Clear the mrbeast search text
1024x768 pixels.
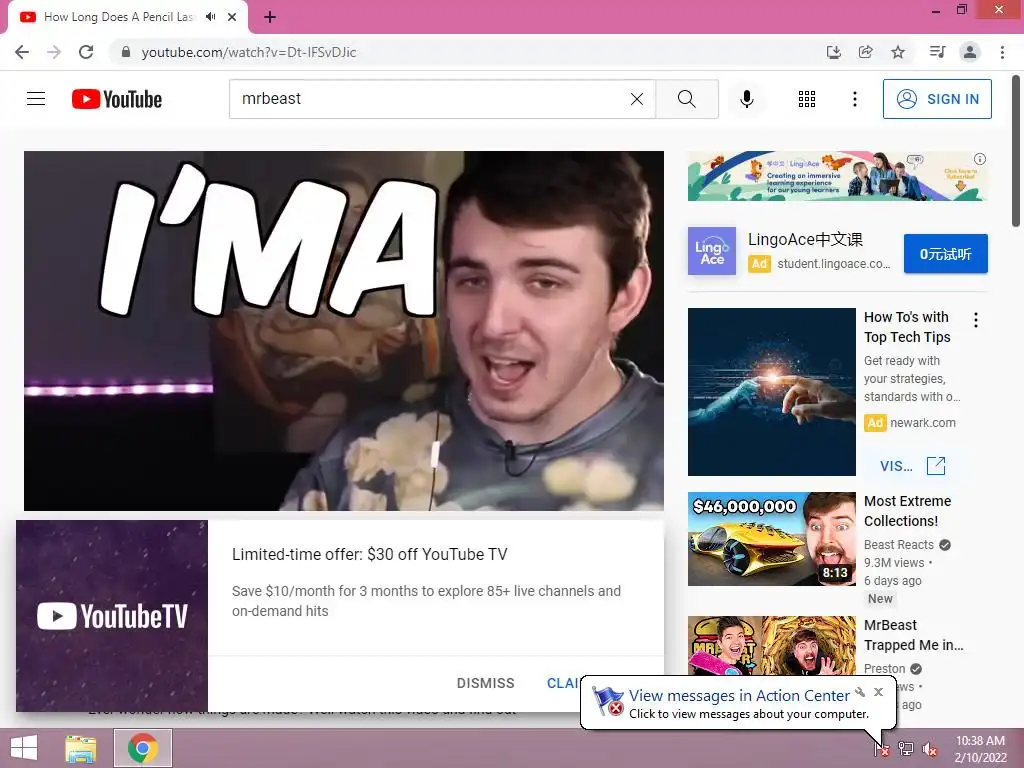pyautogui.click(x=637, y=99)
